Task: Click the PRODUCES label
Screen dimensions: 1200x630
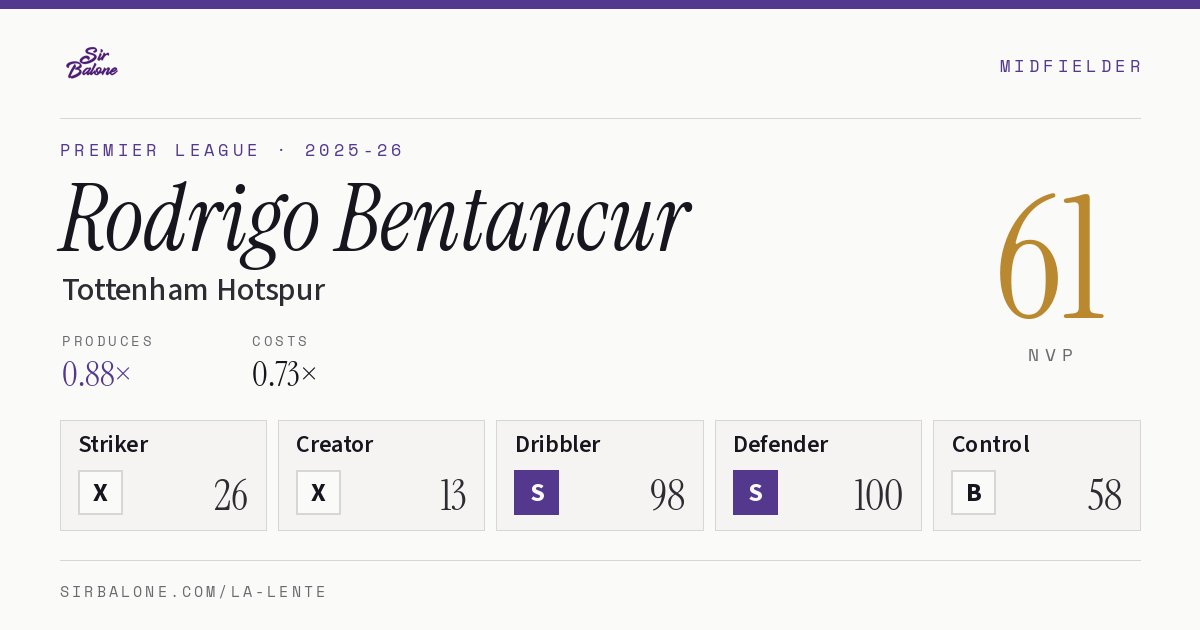Action: pos(108,341)
